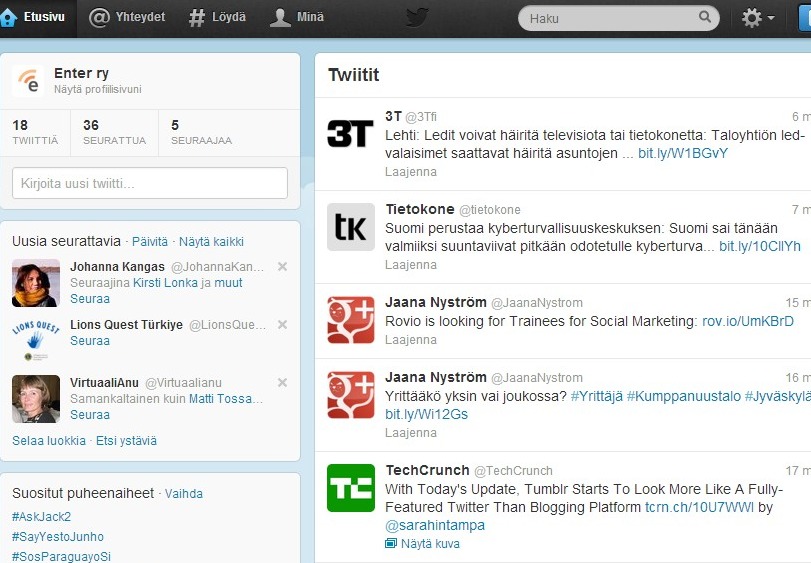Click Jaana Nyström avatar on Yrittääkö tweet
This screenshot has height=563, width=811.
351,394
